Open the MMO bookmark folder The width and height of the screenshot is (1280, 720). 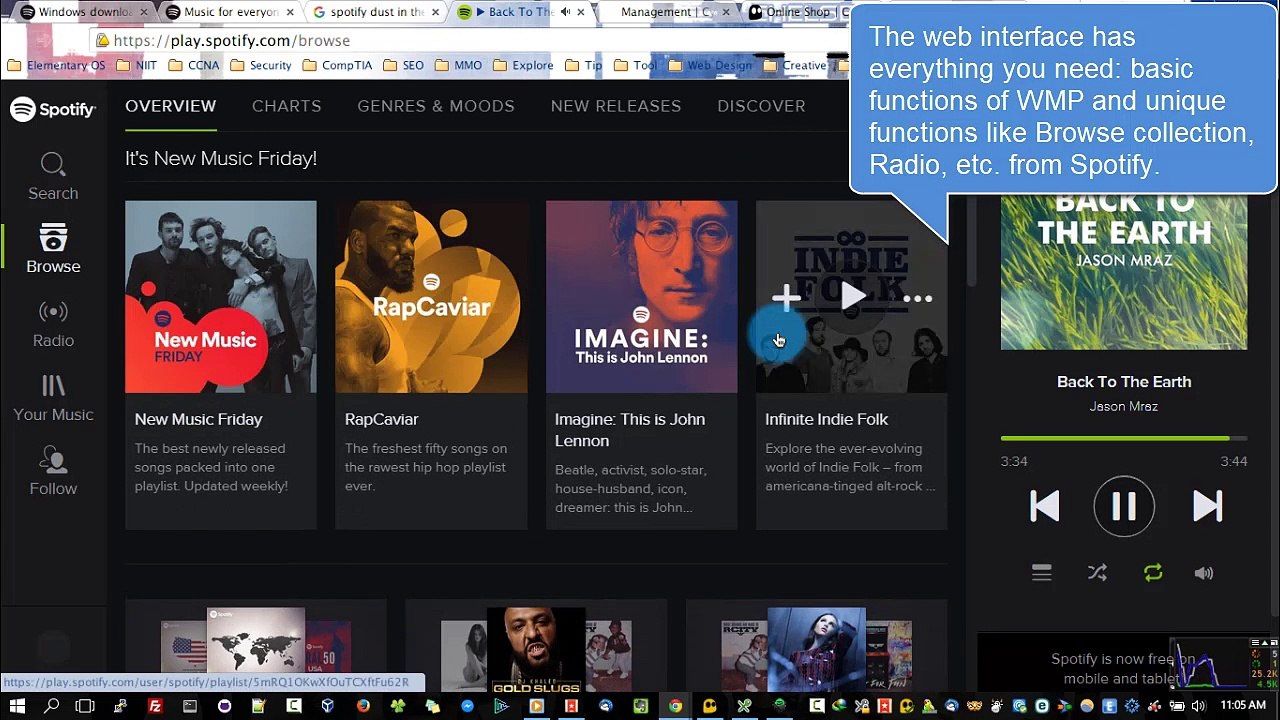[458, 65]
